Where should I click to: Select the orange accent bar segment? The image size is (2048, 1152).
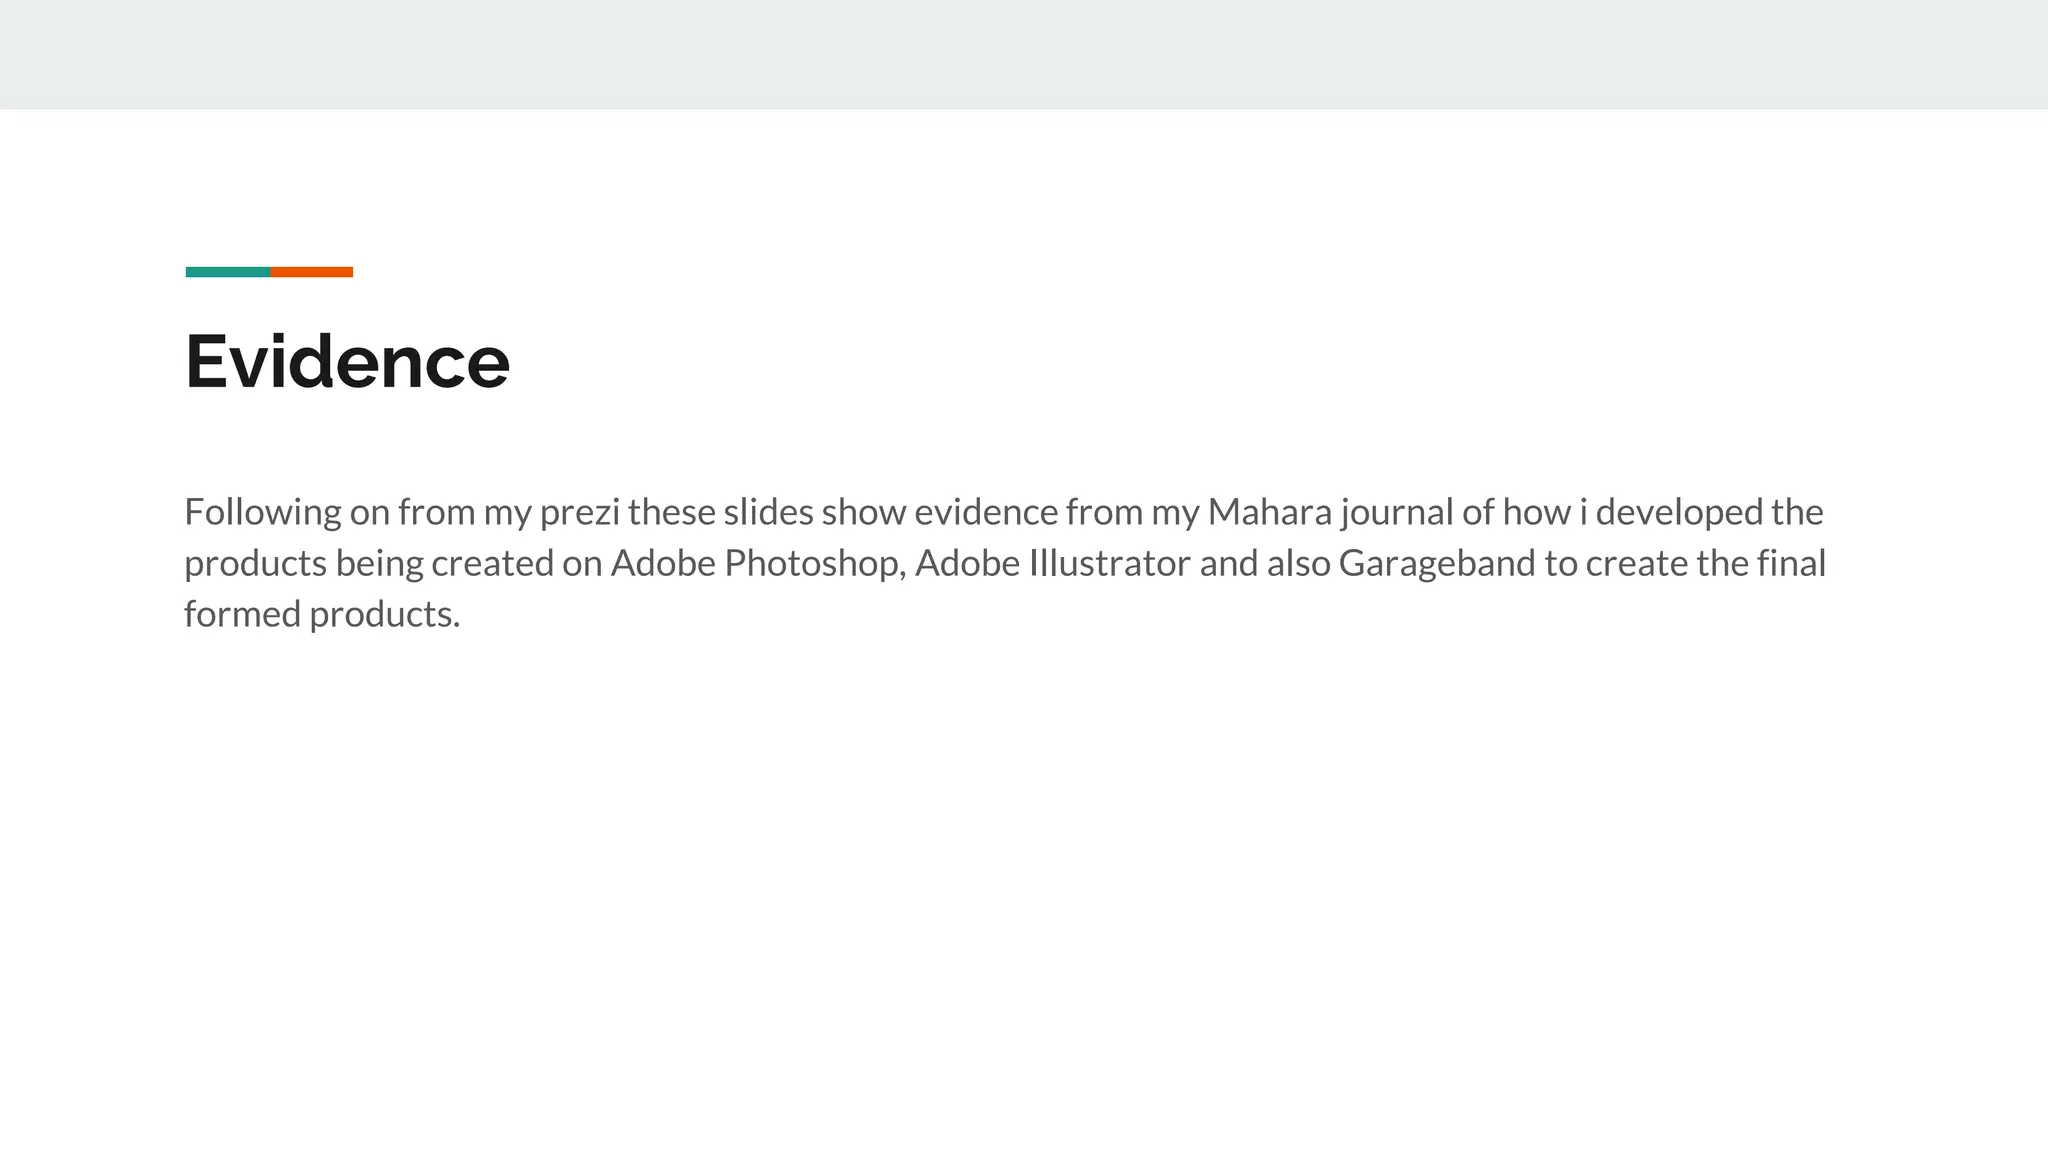(x=311, y=272)
